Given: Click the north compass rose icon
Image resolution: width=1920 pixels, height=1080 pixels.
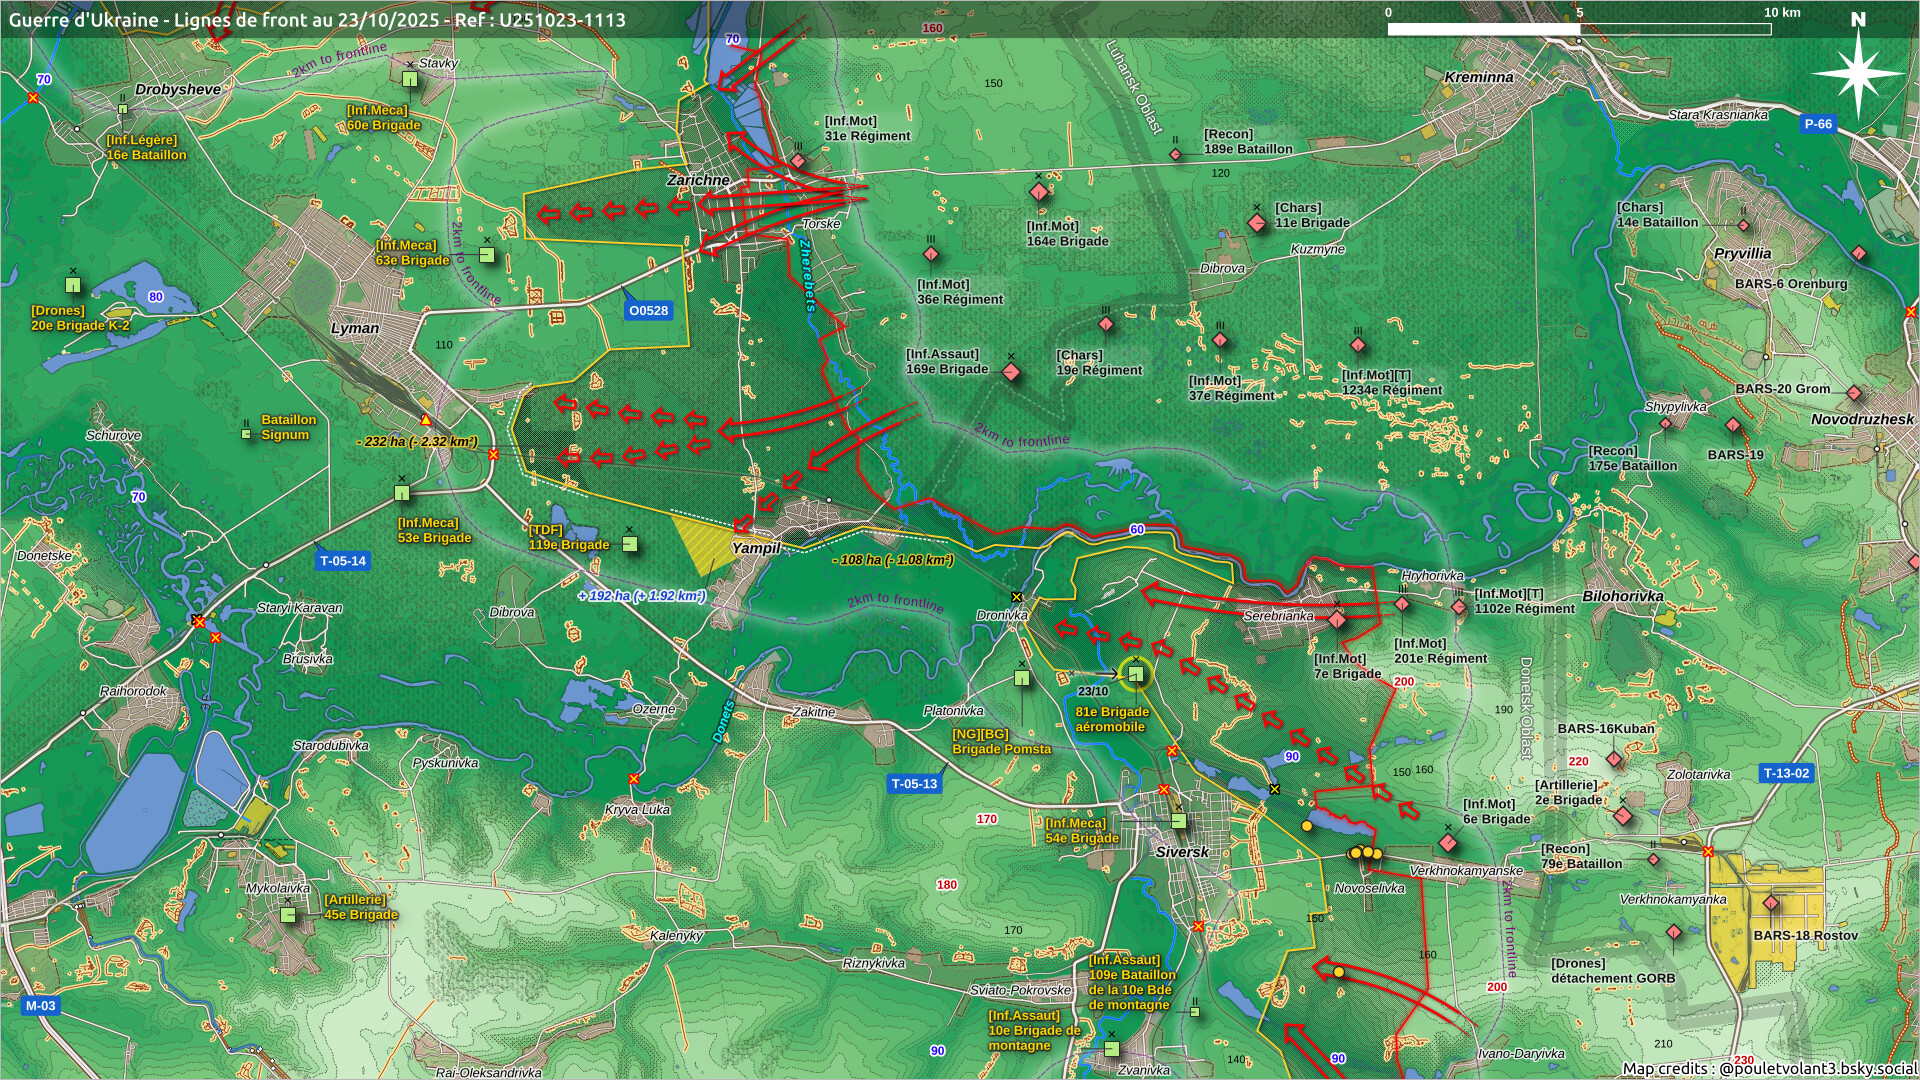Looking at the screenshot, I should [x=1857, y=74].
